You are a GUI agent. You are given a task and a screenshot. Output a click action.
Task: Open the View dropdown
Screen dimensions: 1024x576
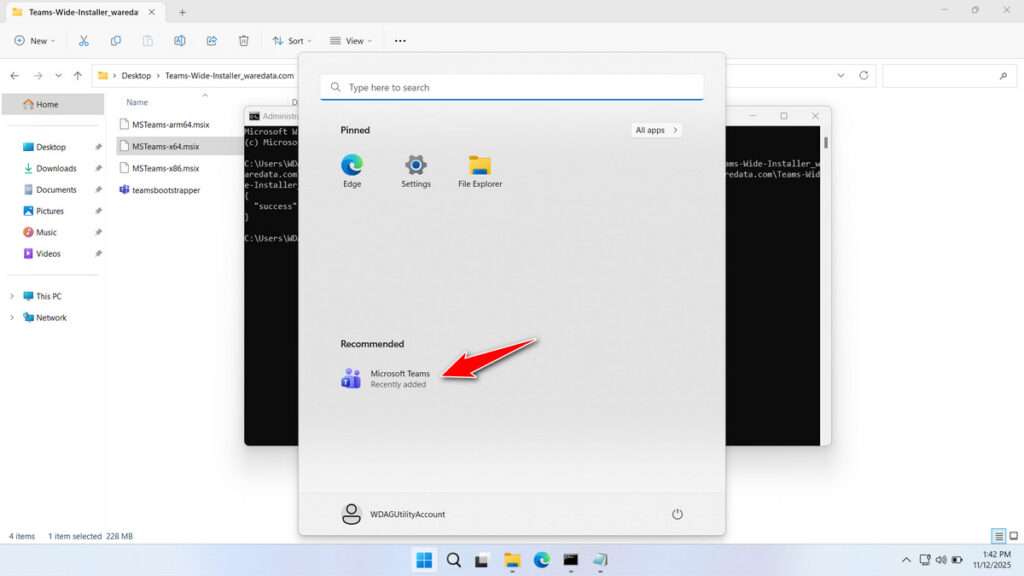click(x=351, y=40)
